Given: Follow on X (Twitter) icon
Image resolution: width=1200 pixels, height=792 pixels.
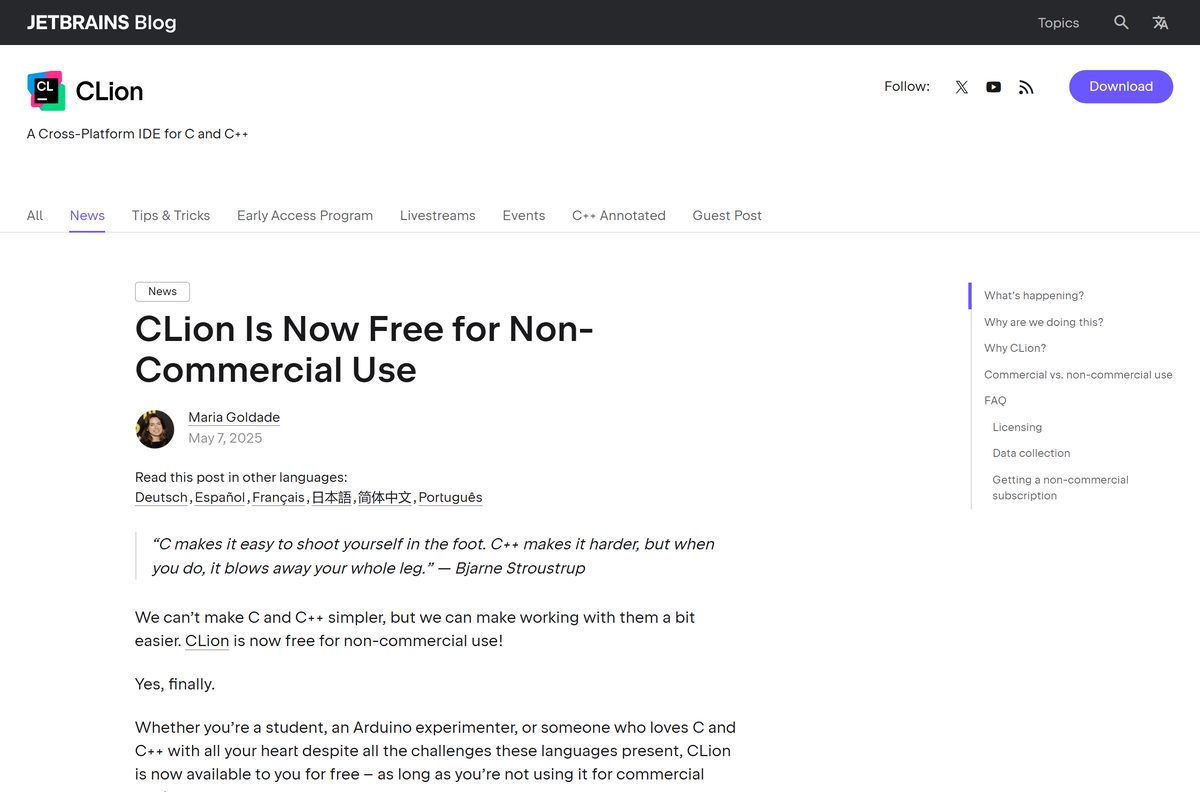Looking at the screenshot, I should 962,87.
